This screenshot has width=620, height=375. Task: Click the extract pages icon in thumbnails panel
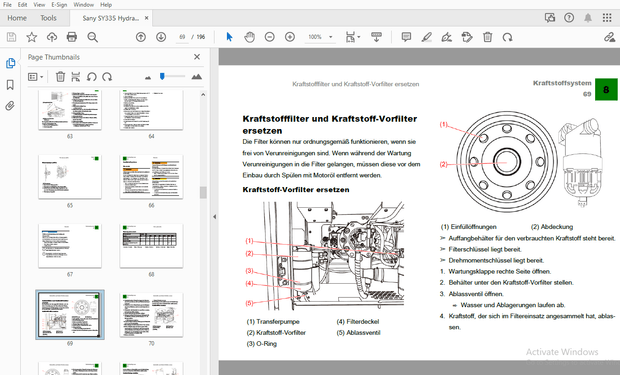76,77
